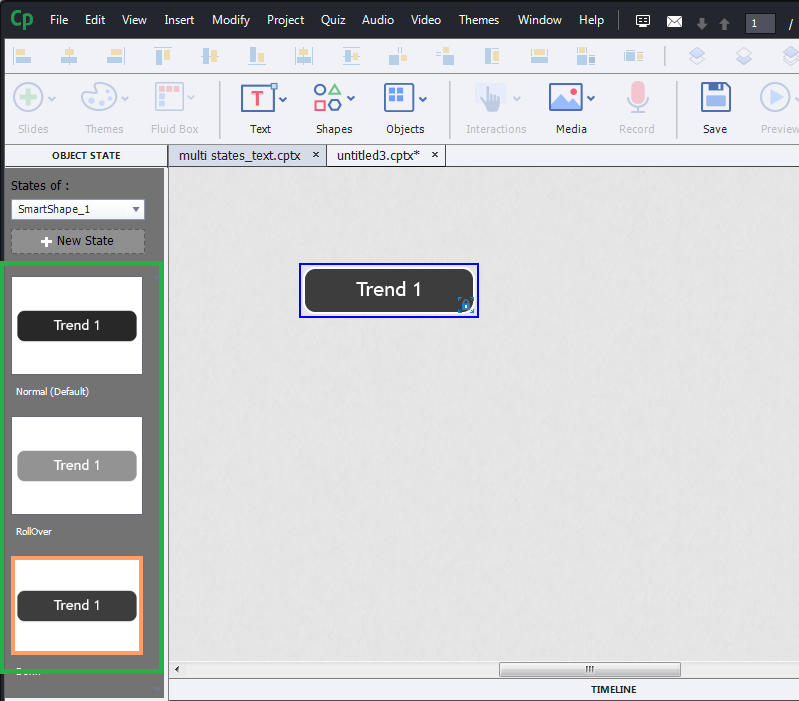Click the Slides add button
Viewport: 799px width, 701px height.
[28, 97]
